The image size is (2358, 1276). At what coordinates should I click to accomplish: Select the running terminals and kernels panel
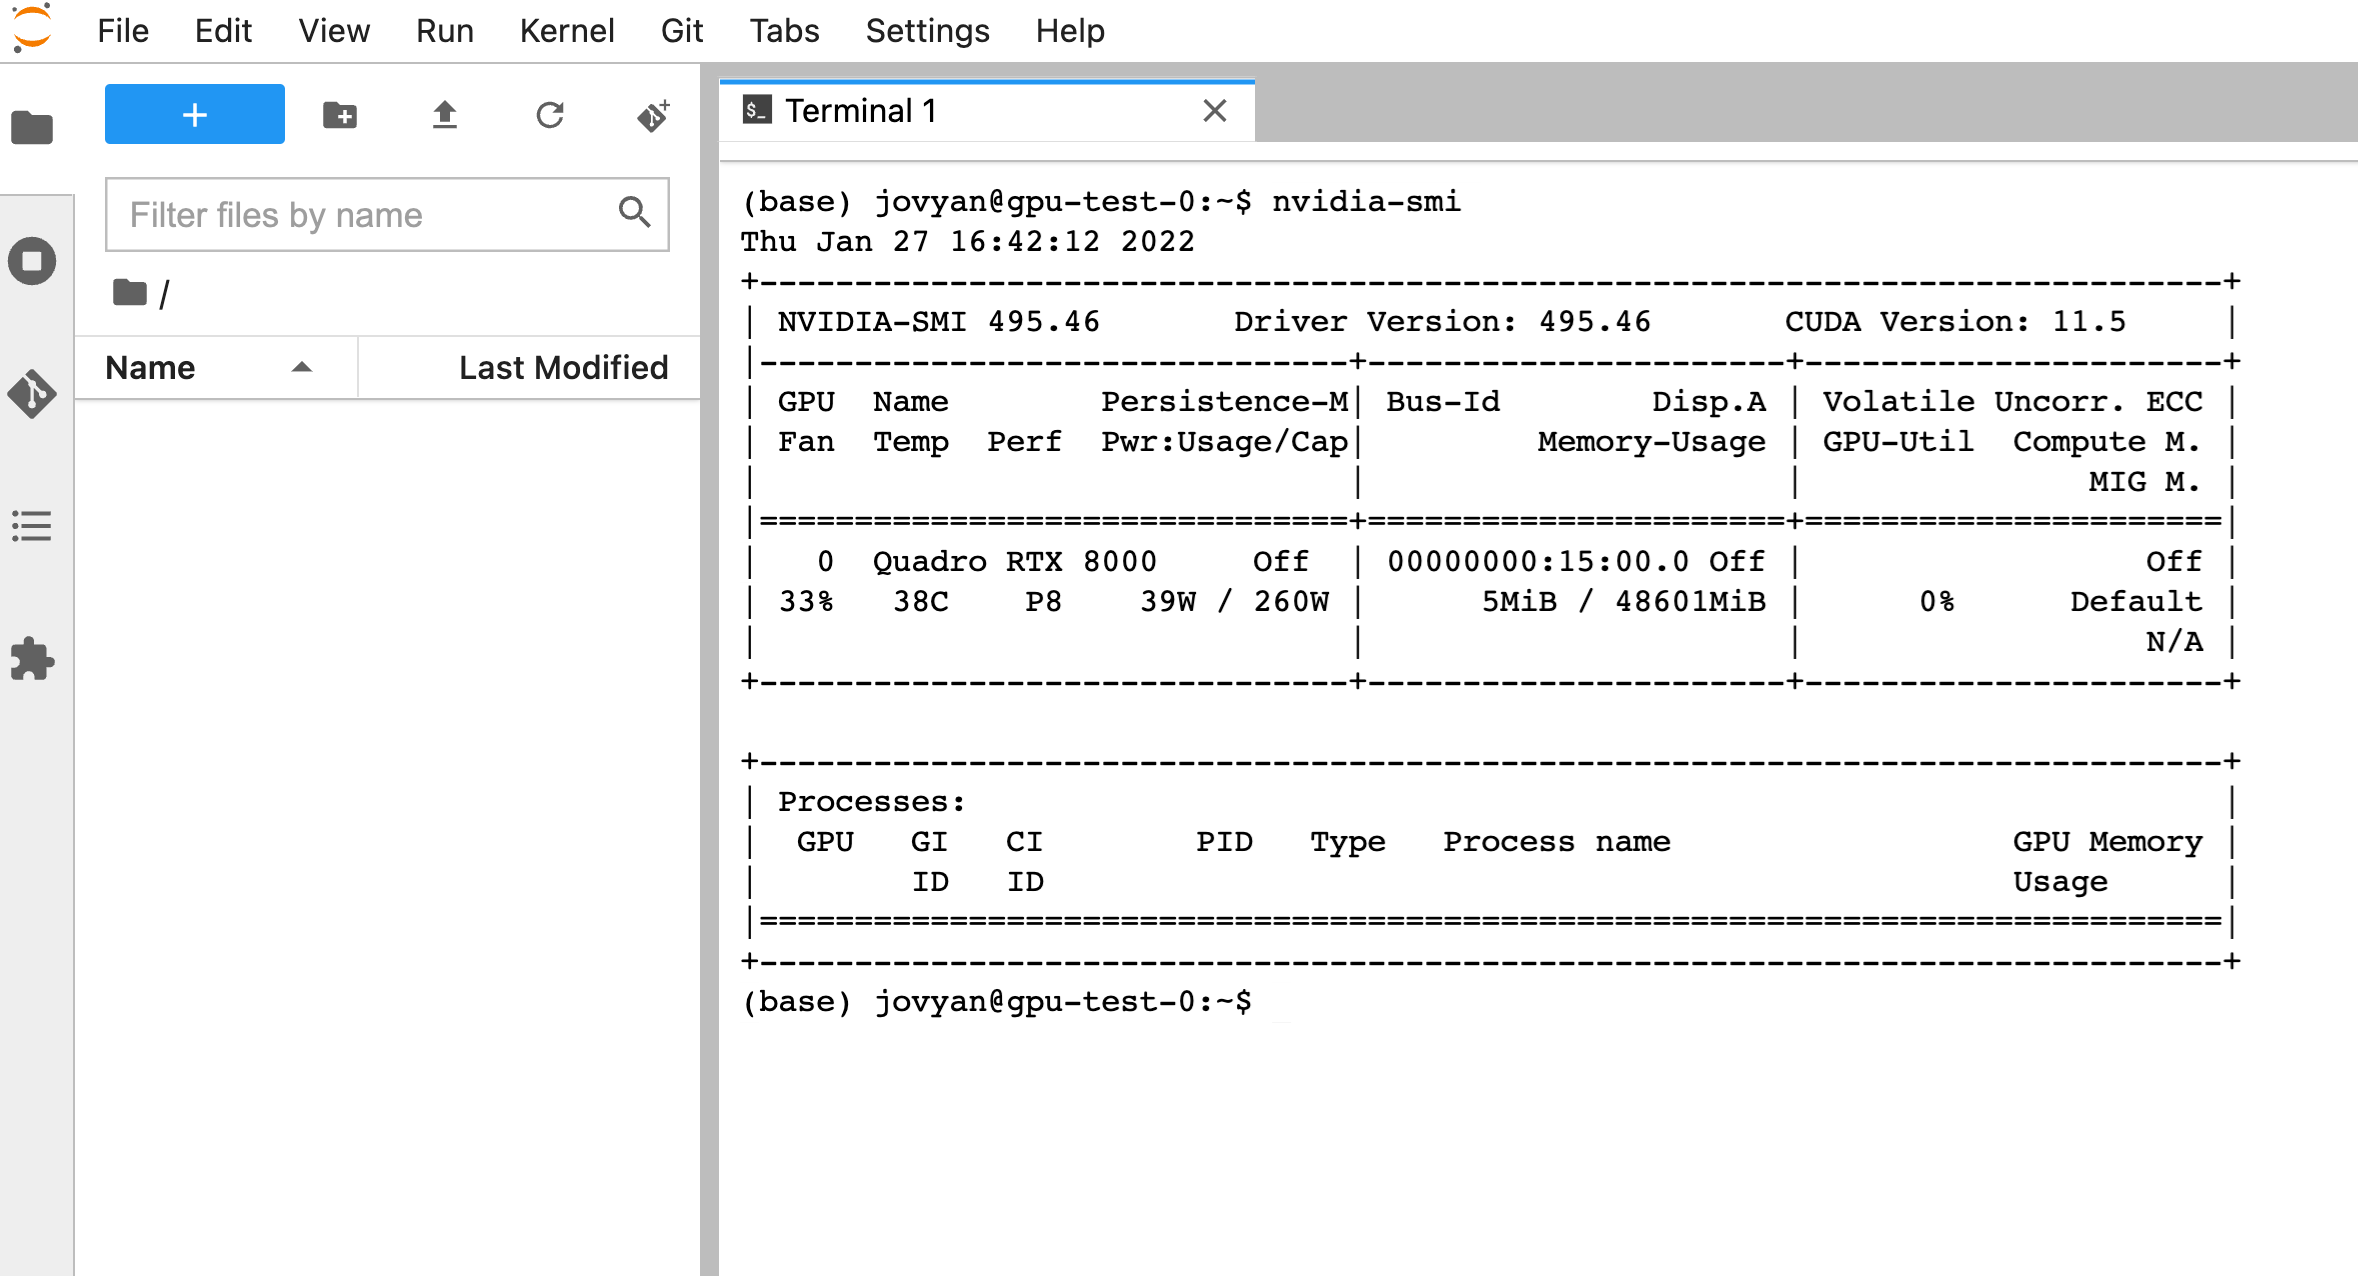click(31, 260)
